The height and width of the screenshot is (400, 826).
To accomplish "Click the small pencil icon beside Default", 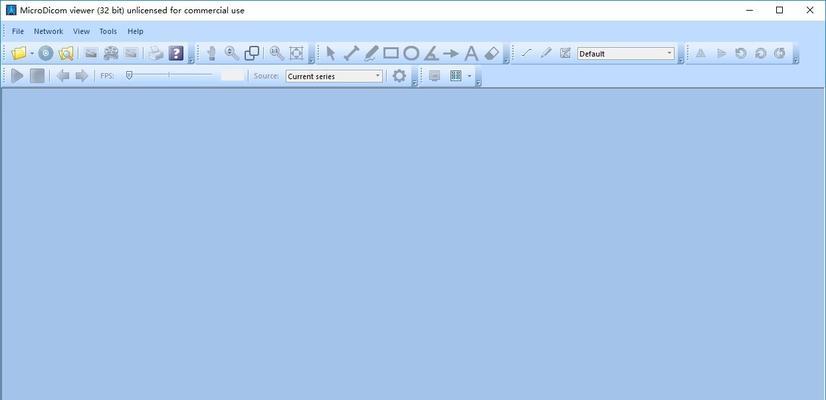I will click(546, 53).
